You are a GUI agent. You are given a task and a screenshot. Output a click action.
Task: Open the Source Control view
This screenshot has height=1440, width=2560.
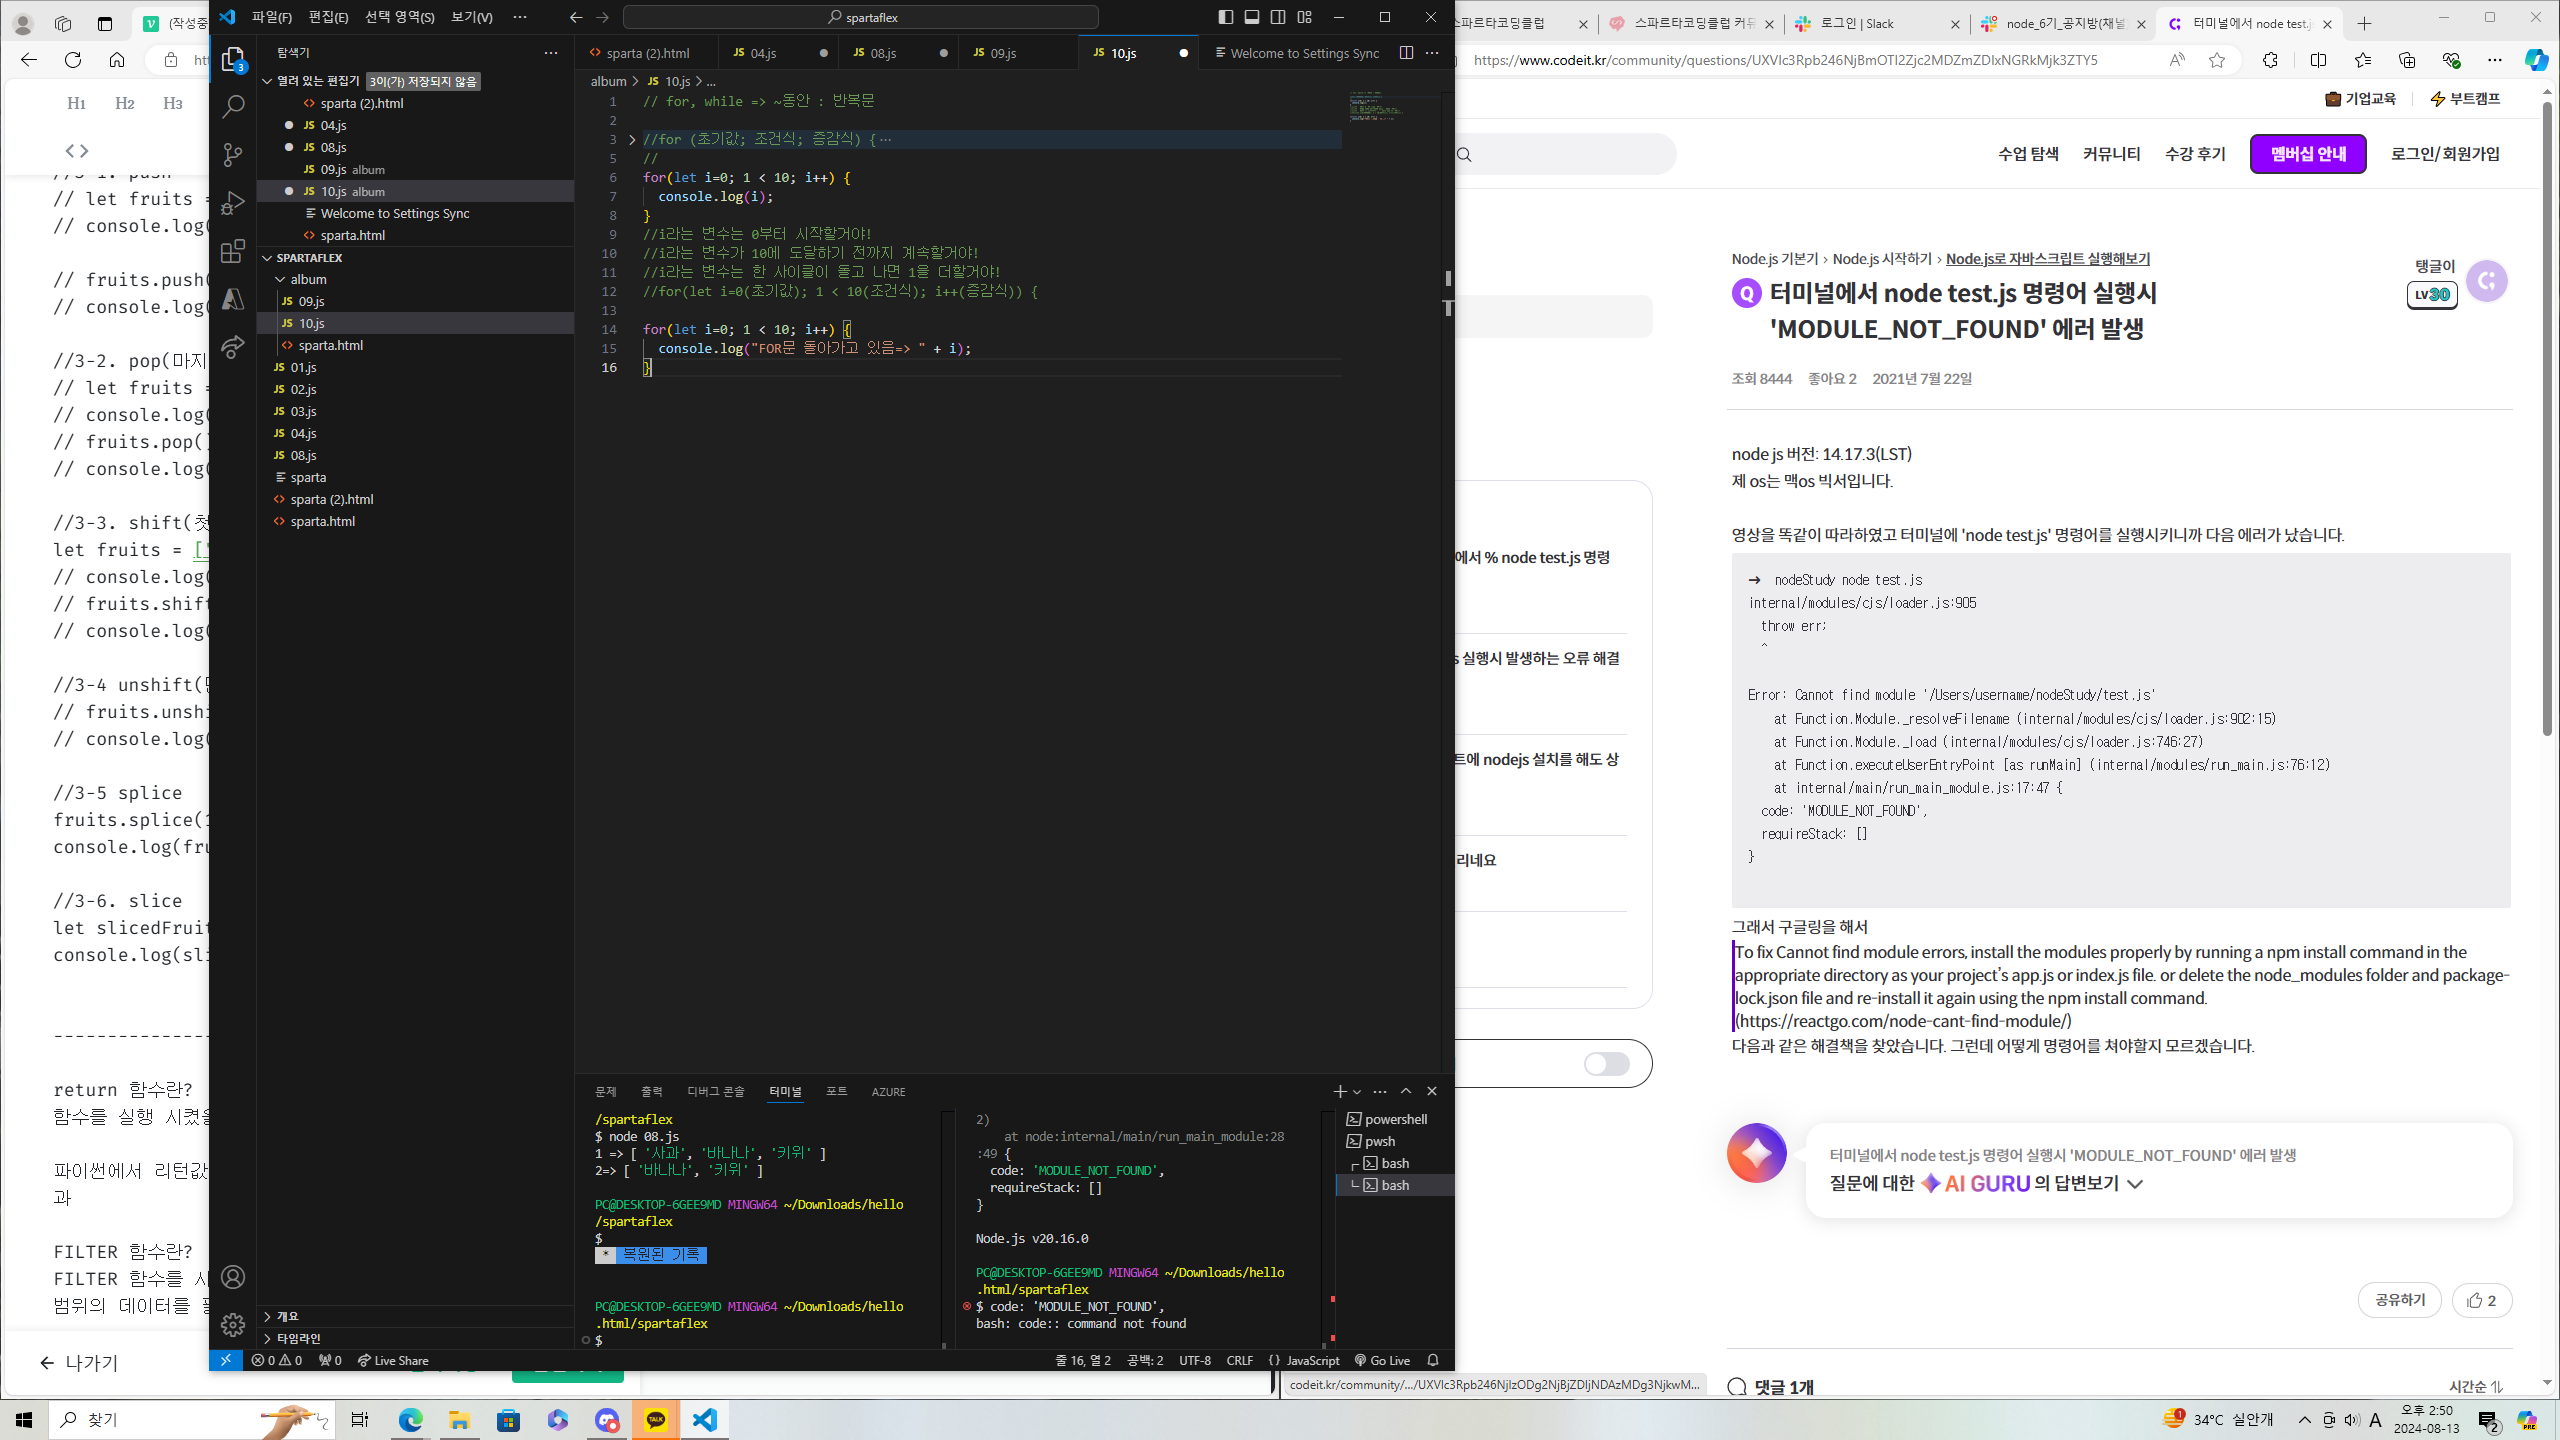click(233, 154)
